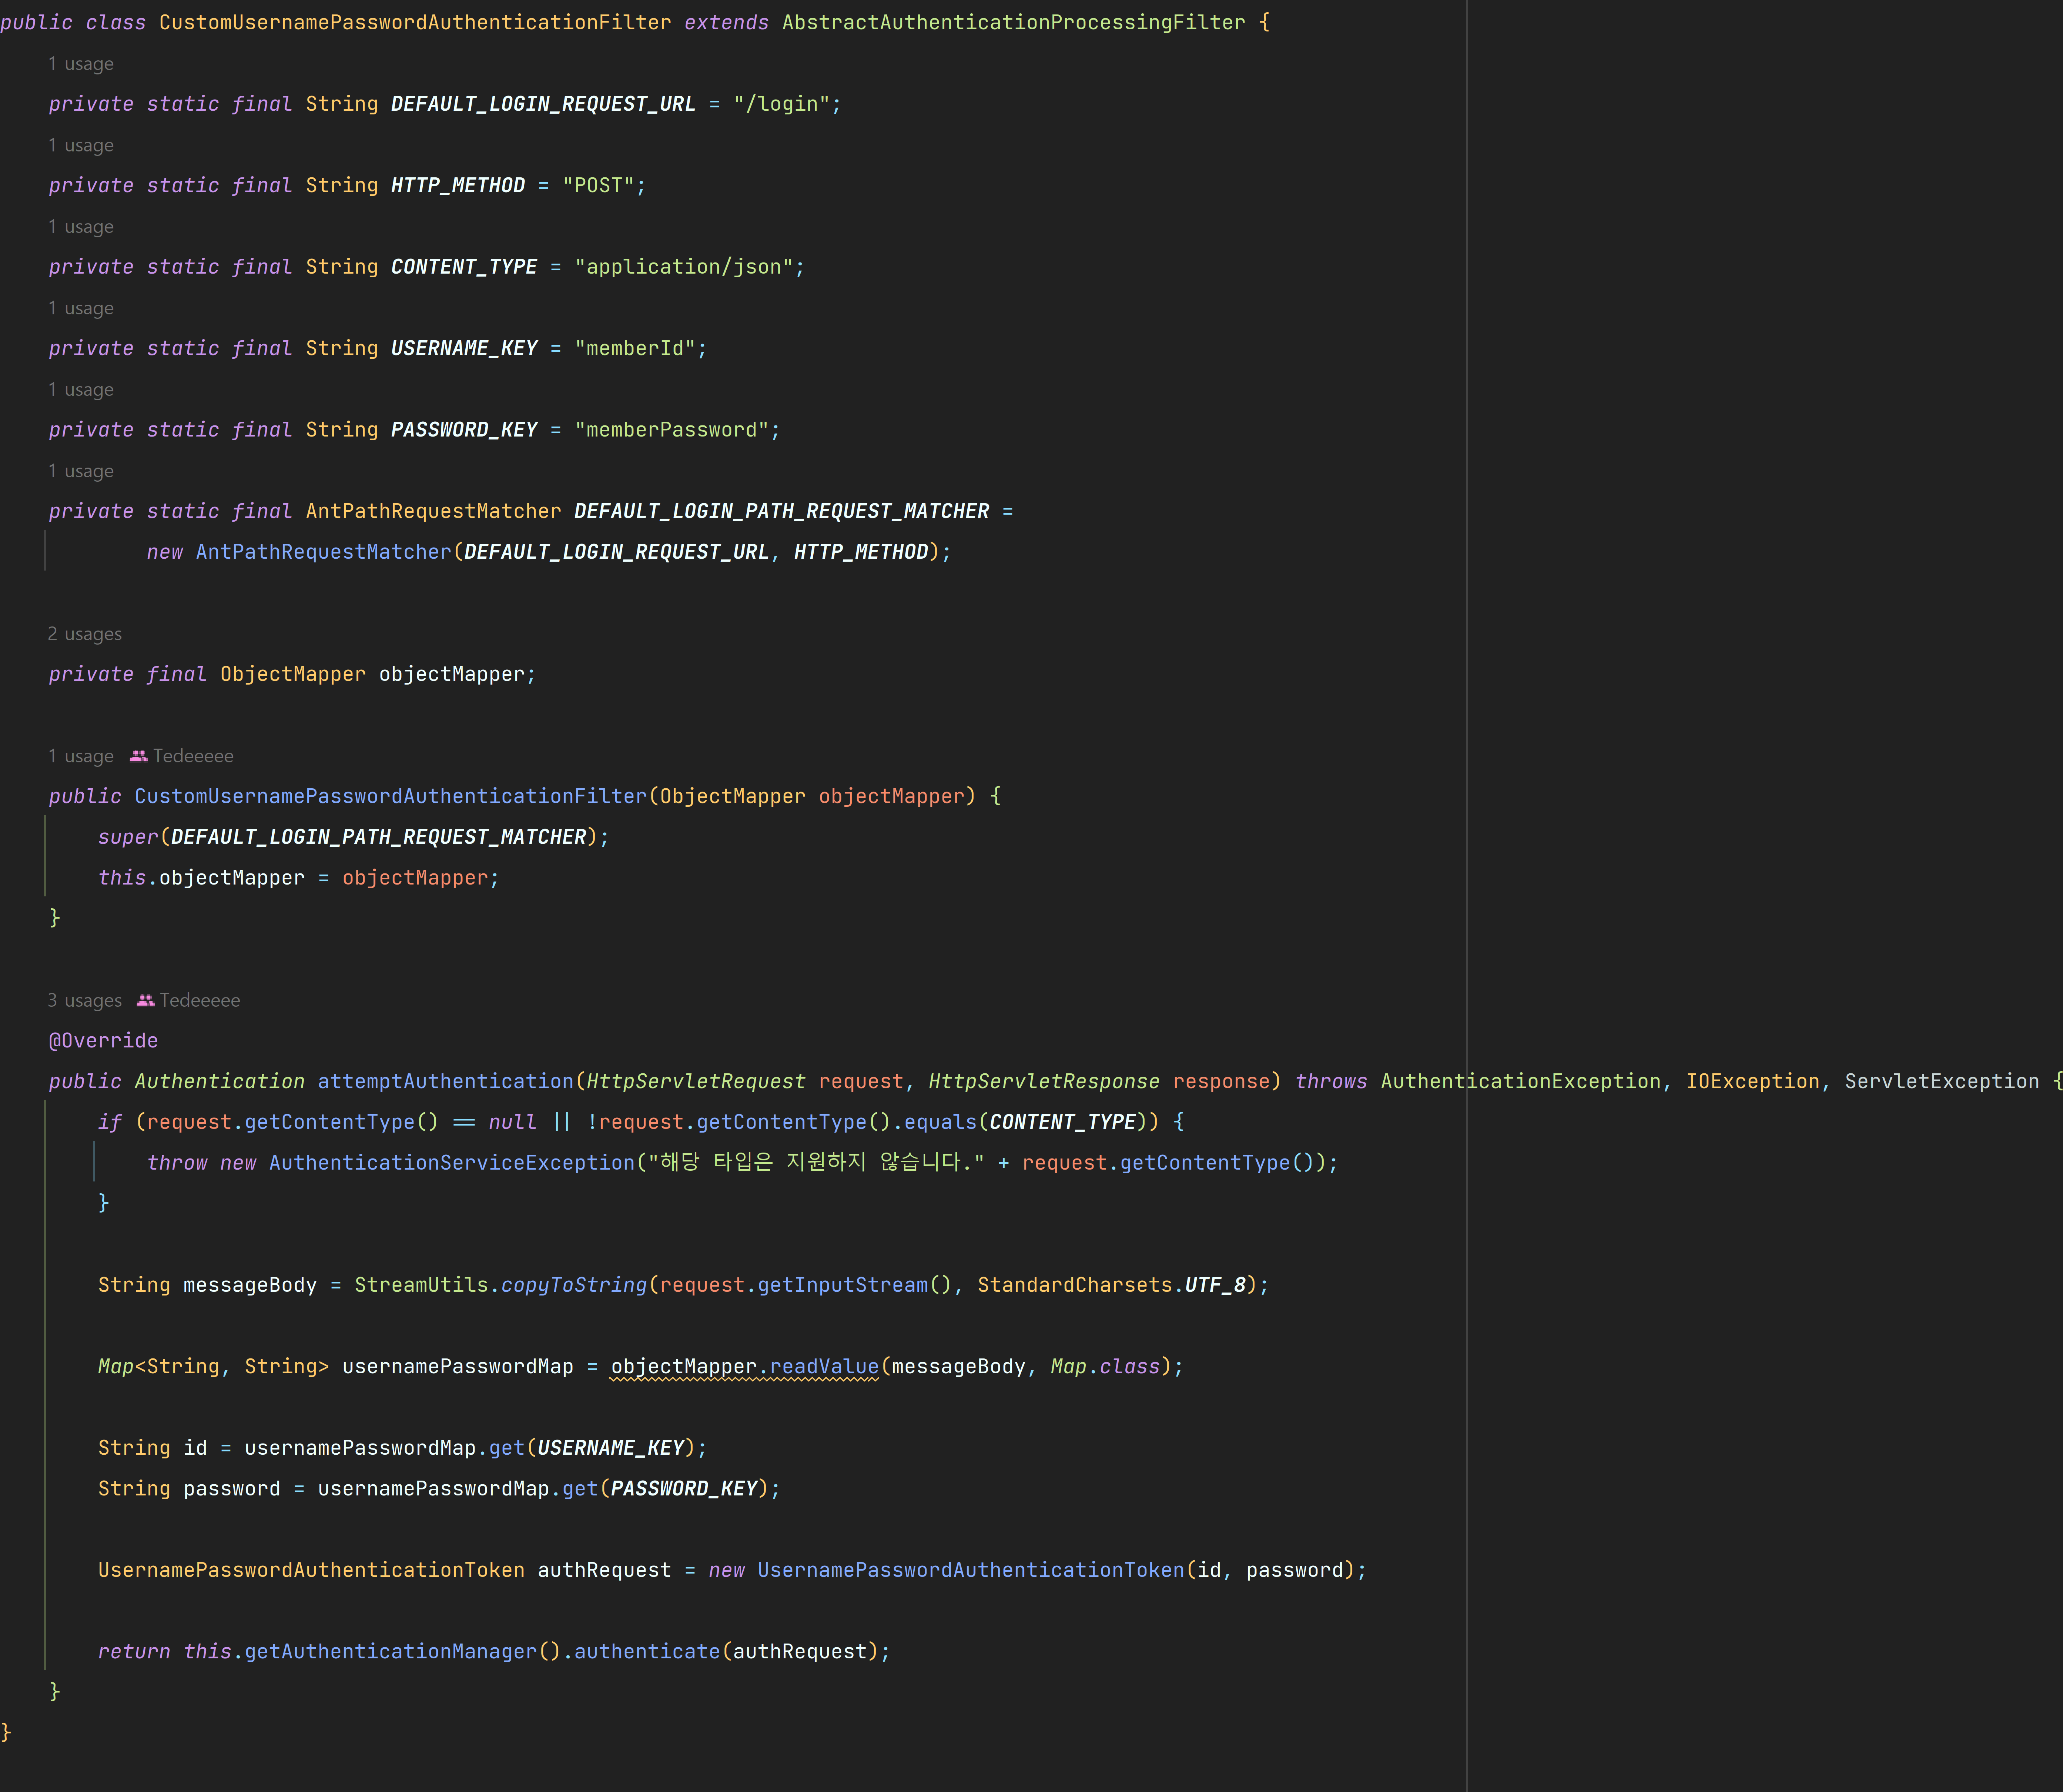Click the 'throws' keyword in method signature
The height and width of the screenshot is (1792, 2063).
(x=1331, y=1081)
